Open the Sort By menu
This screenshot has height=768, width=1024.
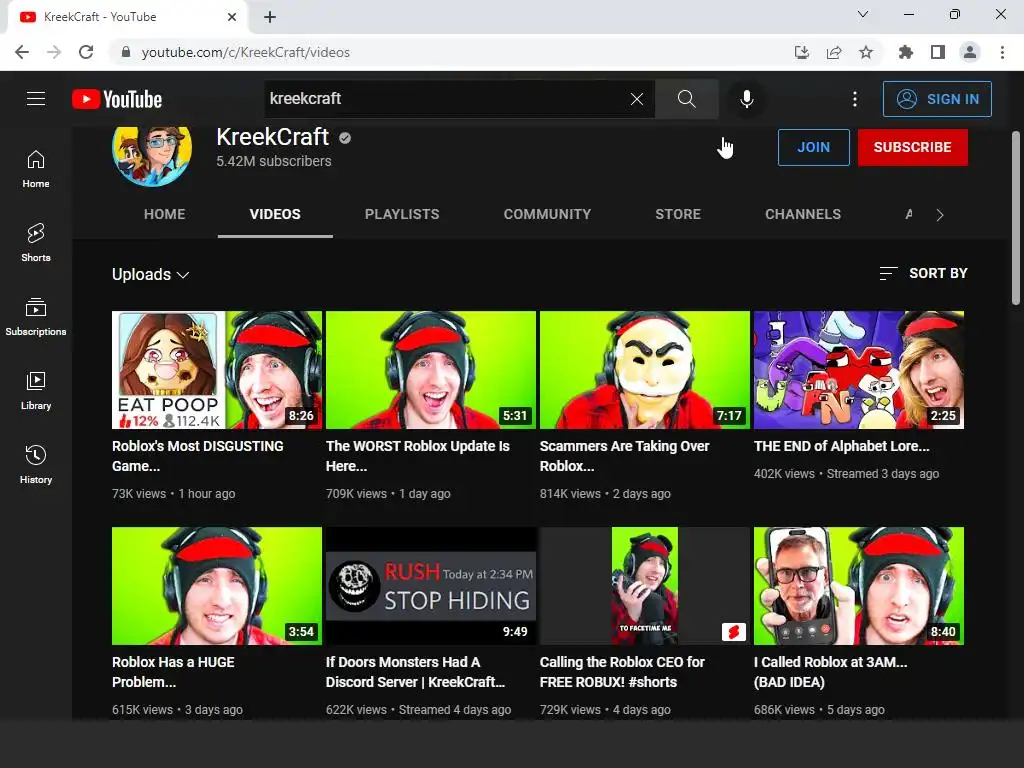[923, 273]
